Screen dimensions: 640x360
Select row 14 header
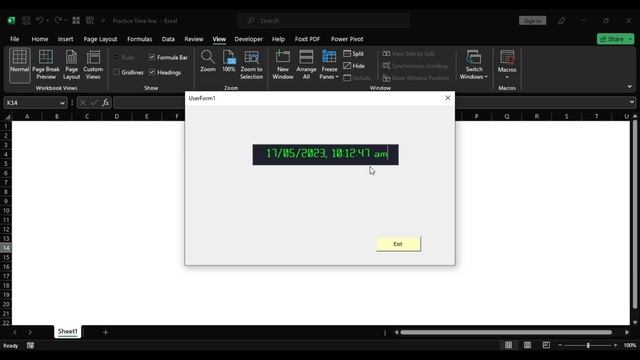pos(6,248)
